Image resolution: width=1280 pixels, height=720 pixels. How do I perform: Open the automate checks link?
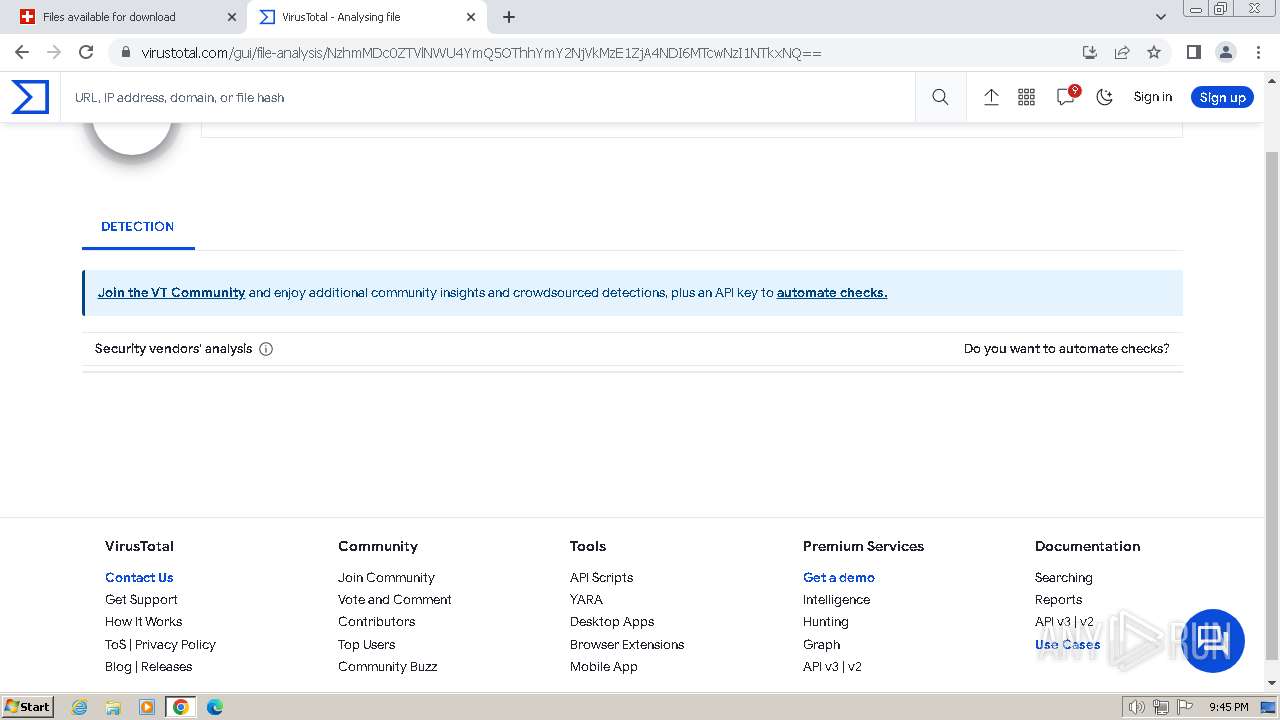pos(832,293)
